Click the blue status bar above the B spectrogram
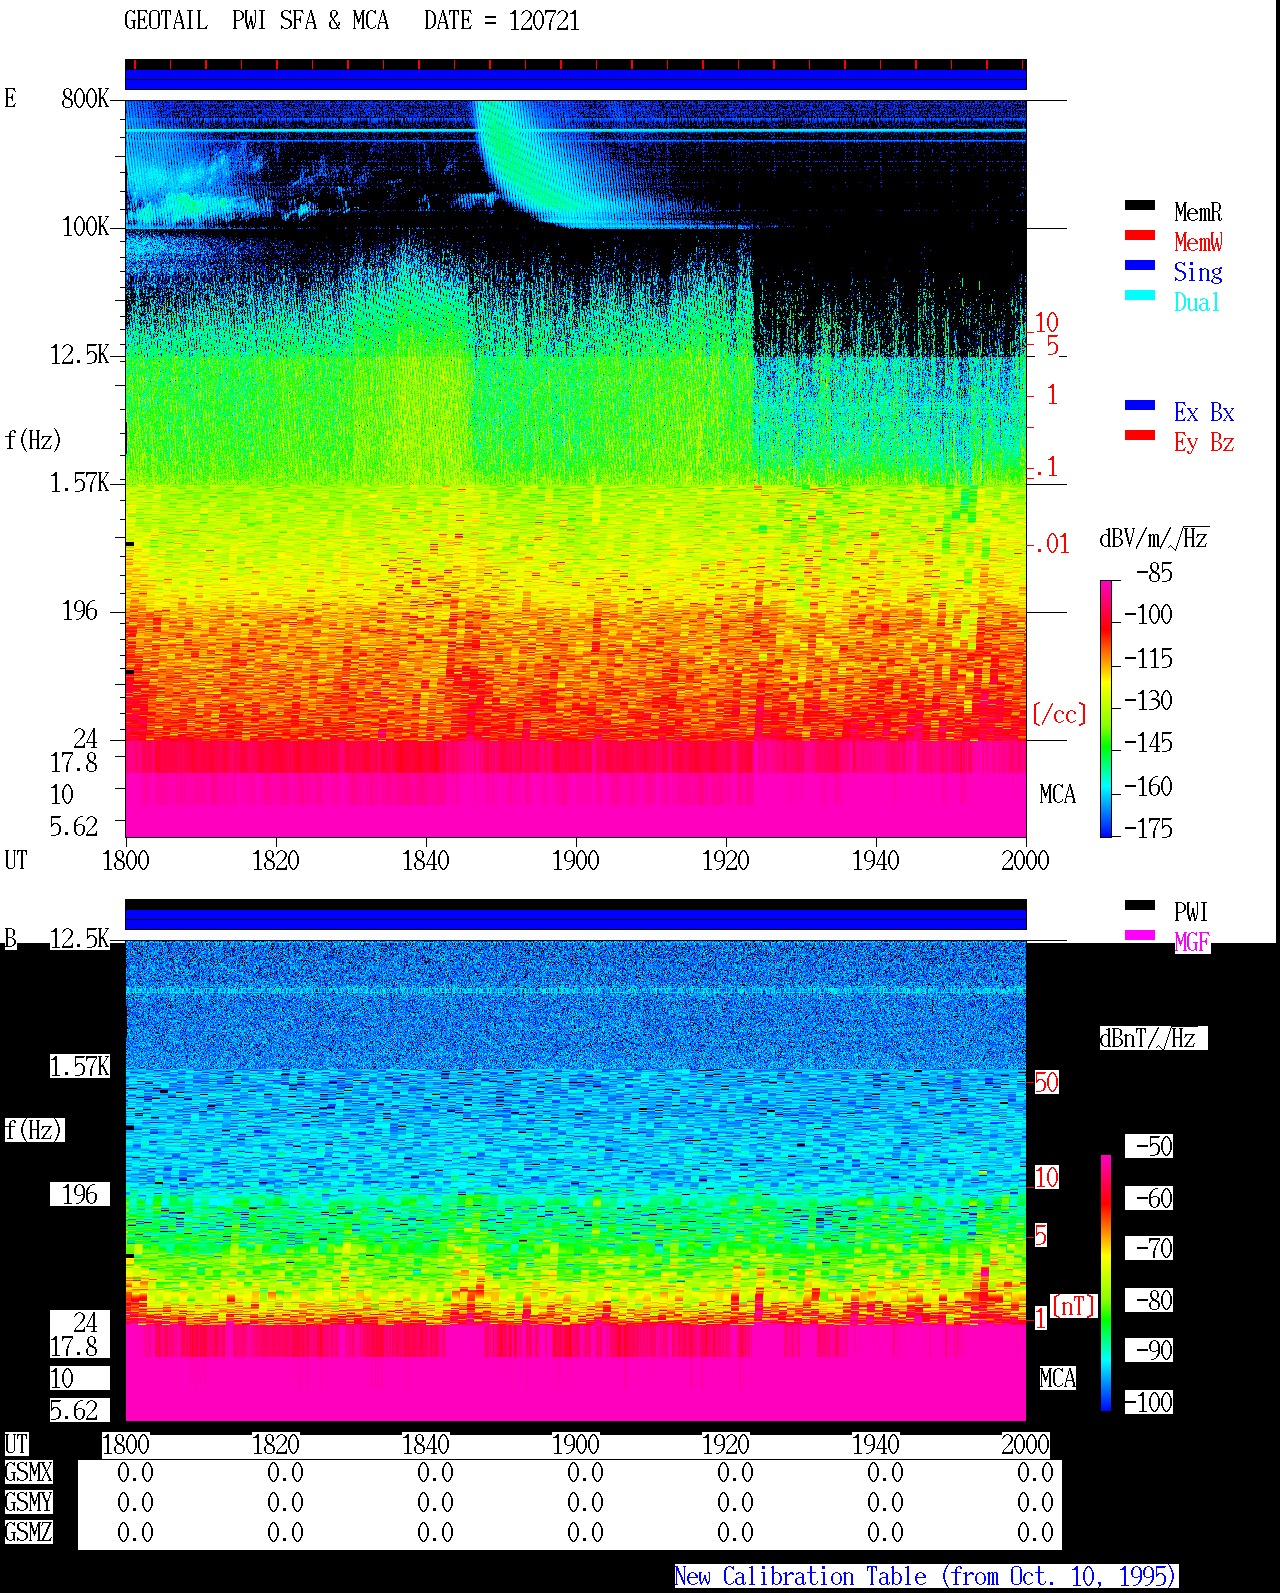This screenshot has width=1280, height=1593. (x=575, y=918)
